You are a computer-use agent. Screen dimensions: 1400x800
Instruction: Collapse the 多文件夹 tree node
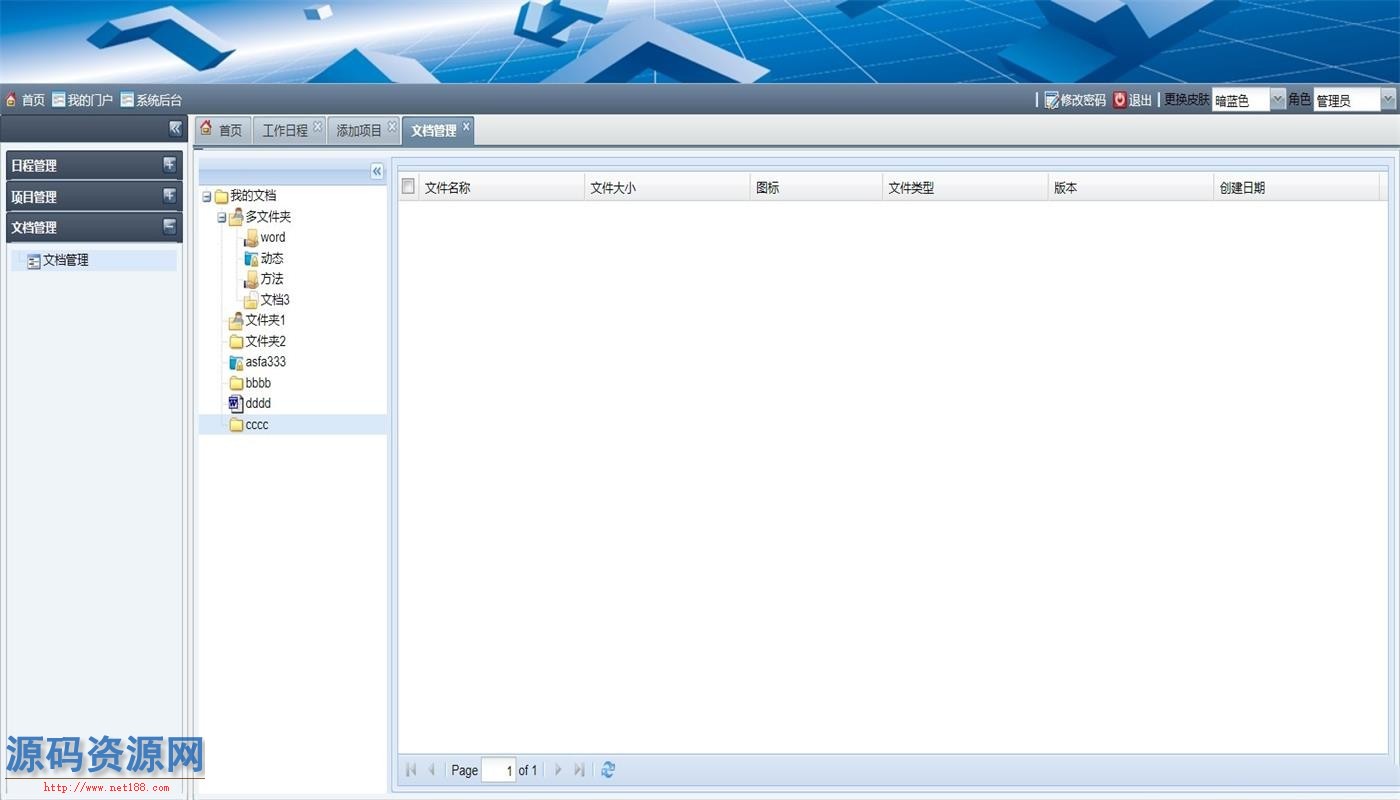(222, 218)
